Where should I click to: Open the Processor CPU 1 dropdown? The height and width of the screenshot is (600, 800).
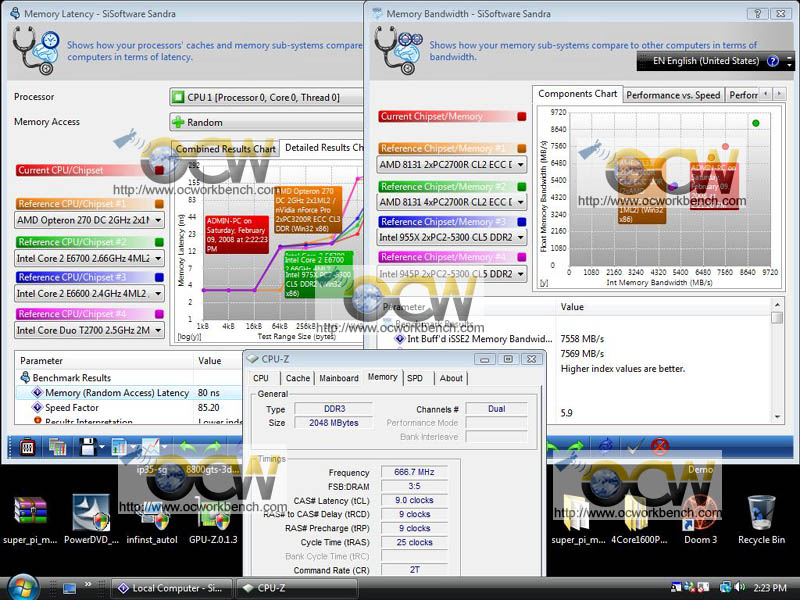(266, 97)
